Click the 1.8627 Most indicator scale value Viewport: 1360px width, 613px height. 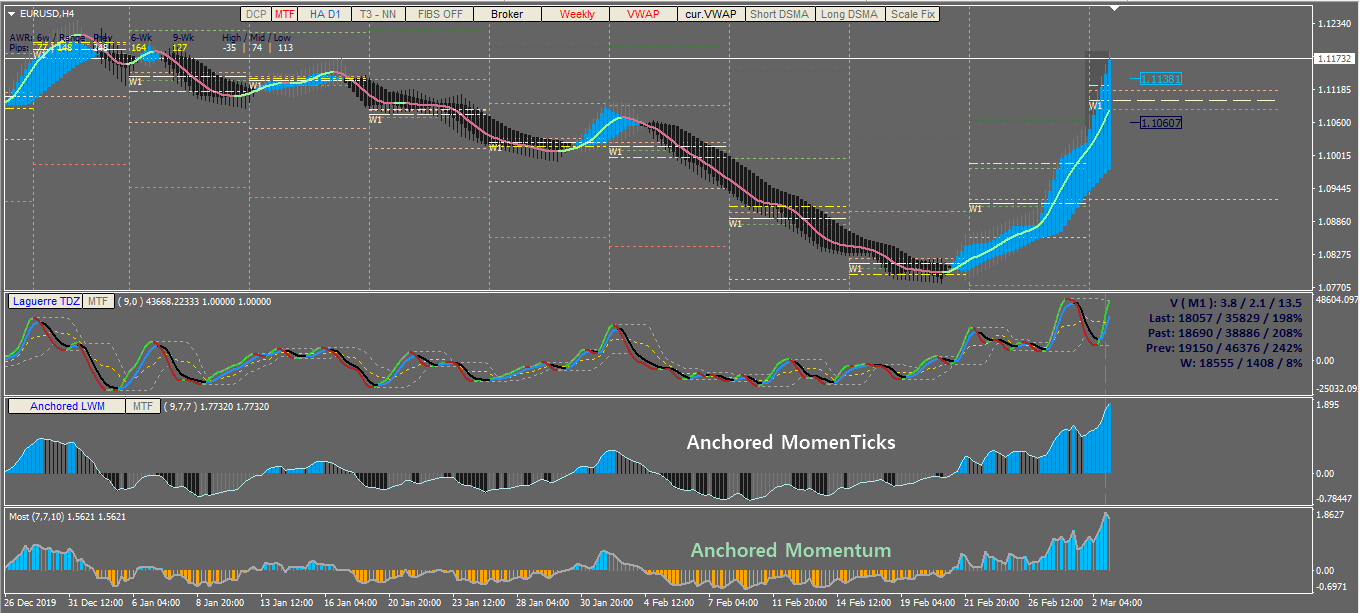[x=1331, y=514]
